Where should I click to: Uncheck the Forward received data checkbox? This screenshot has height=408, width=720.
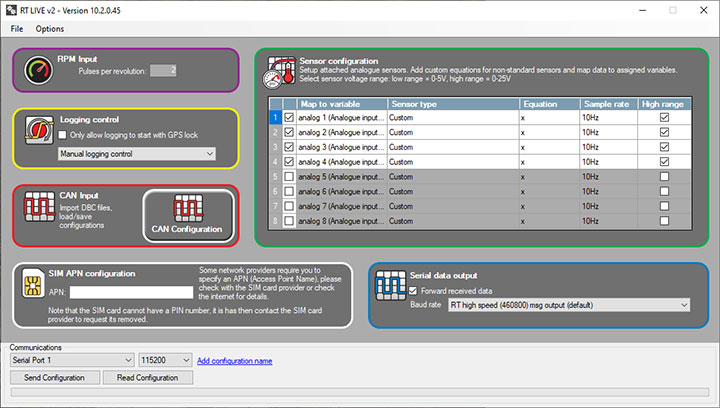pos(415,291)
